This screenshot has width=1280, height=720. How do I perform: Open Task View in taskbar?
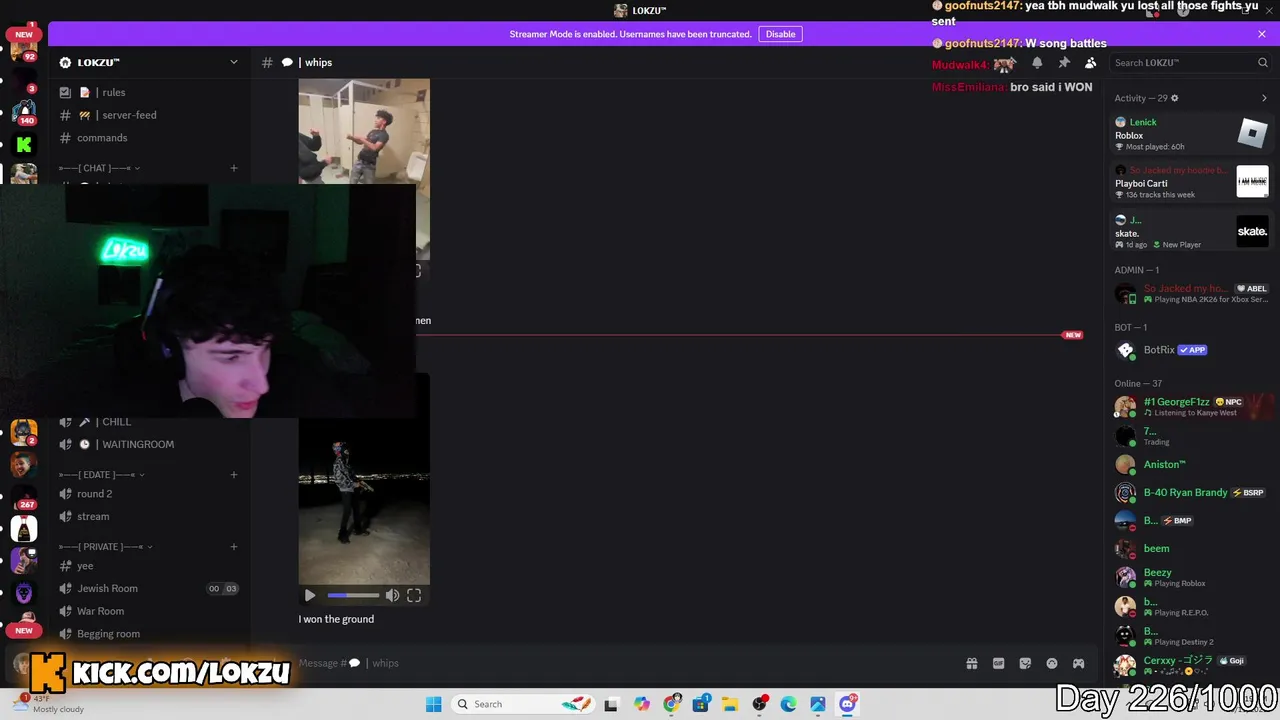click(611, 704)
